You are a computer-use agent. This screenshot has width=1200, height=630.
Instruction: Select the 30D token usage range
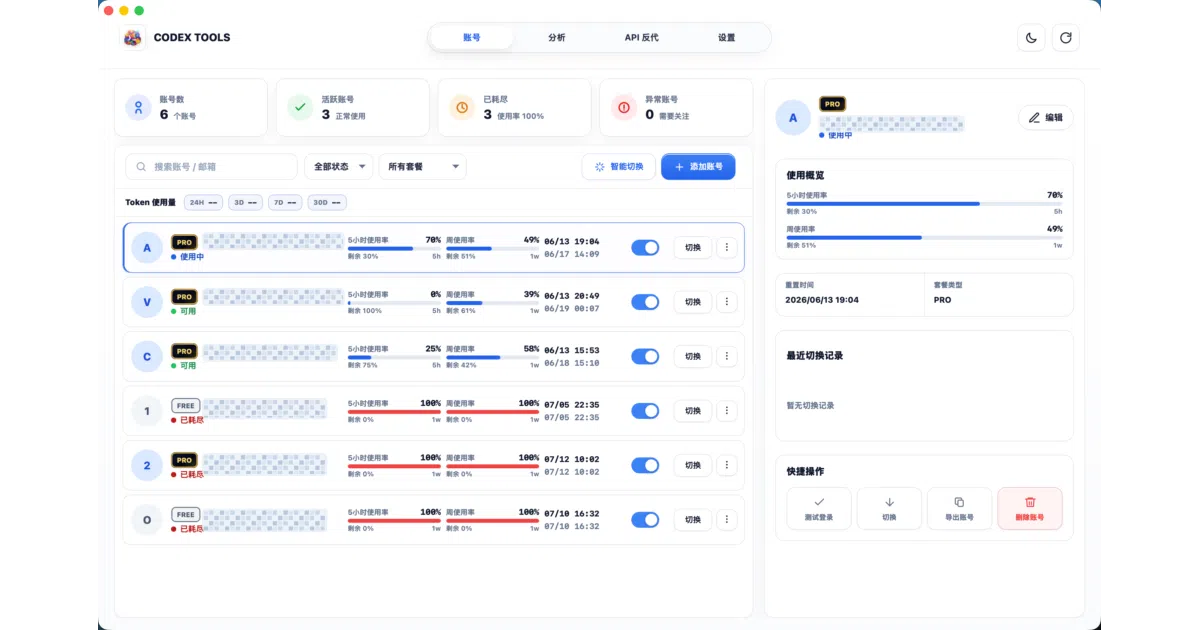[327, 202]
